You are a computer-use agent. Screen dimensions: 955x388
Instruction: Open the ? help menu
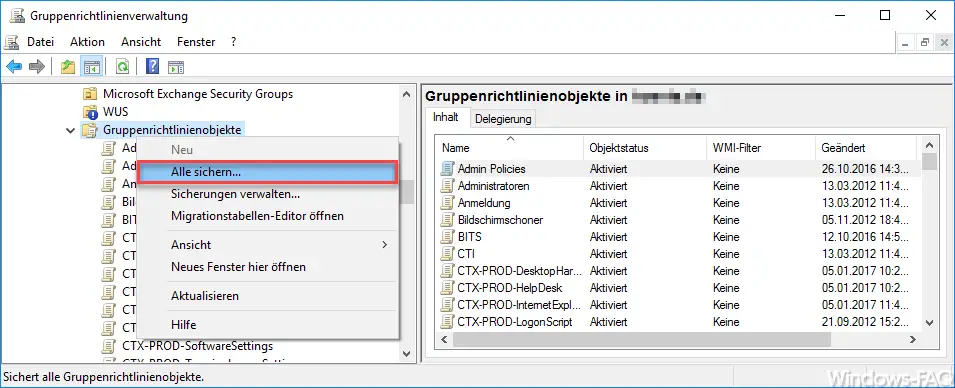(x=233, y=42)
